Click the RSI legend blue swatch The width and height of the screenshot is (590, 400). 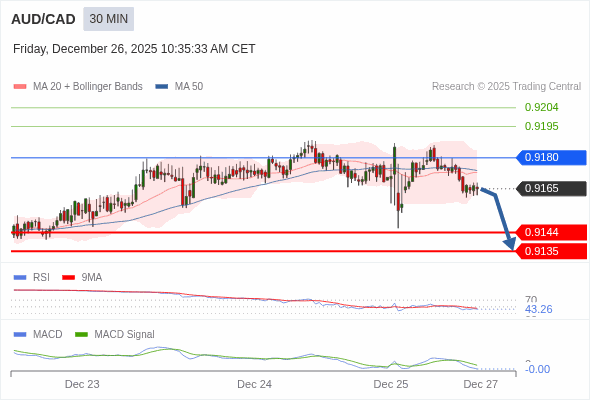(20, 278)
